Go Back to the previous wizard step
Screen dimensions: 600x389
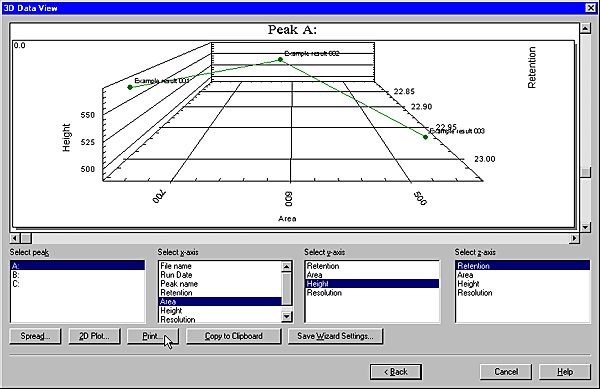[x=396, y=372]
